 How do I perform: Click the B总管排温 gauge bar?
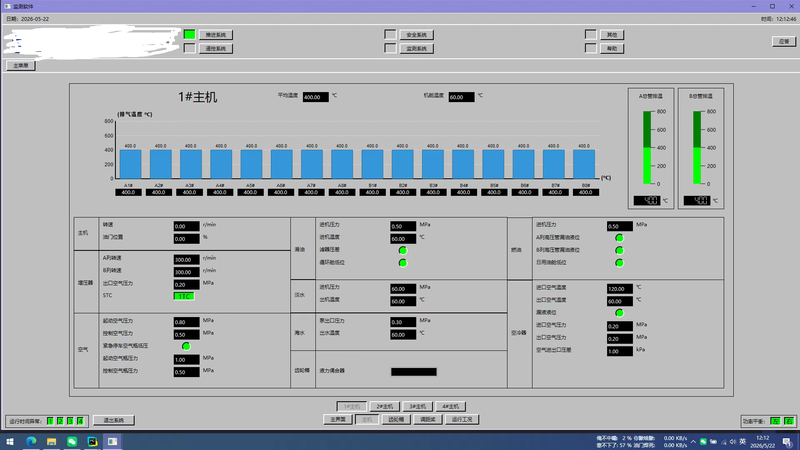point(697,147)
